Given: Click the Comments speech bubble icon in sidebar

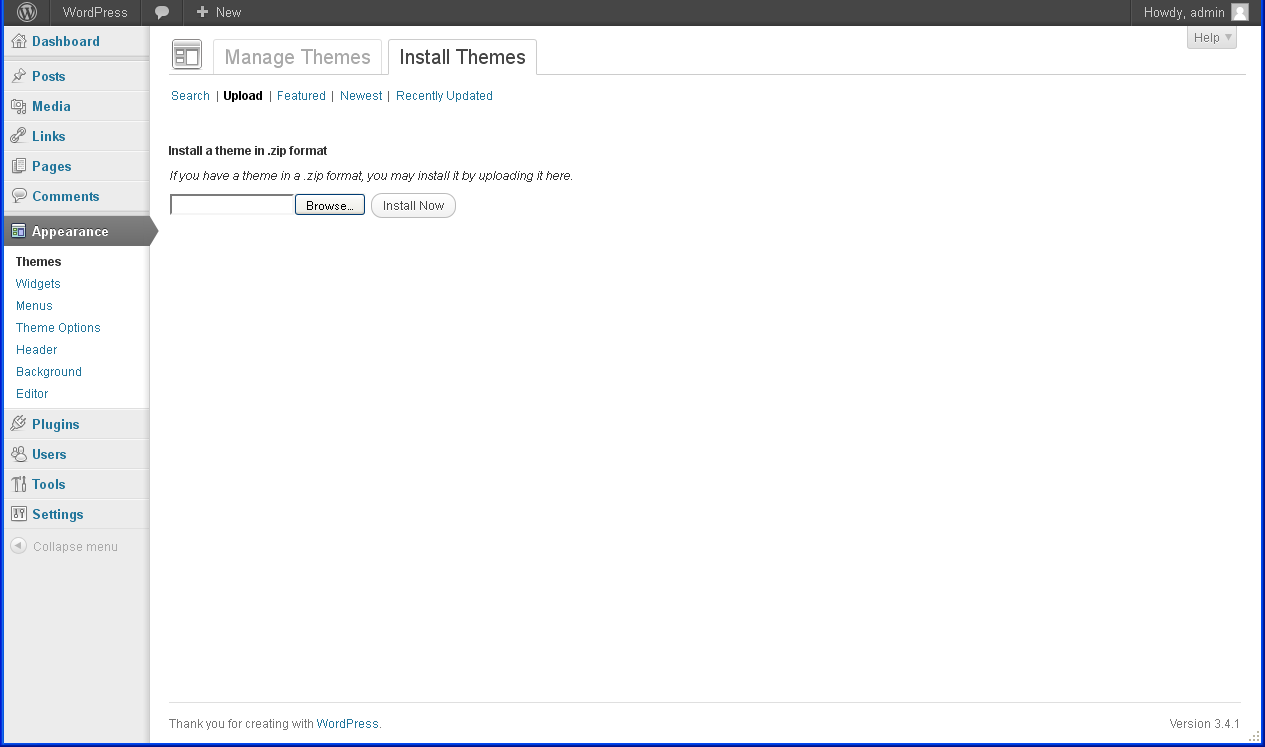Looking at the screenshot, I should [x=19, y=196].
